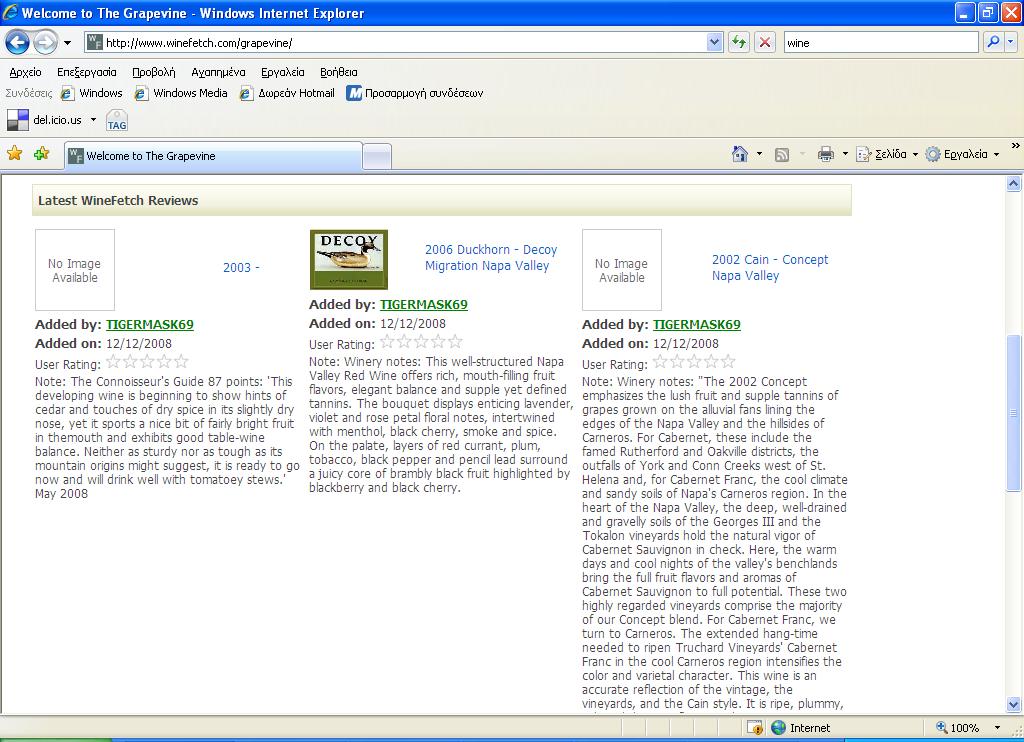The width and height of the screenshot is (1024, 742).
Task: Open '2006 Duckhorn - Decoy Migration' link
Action: click(x=490, y=257)
